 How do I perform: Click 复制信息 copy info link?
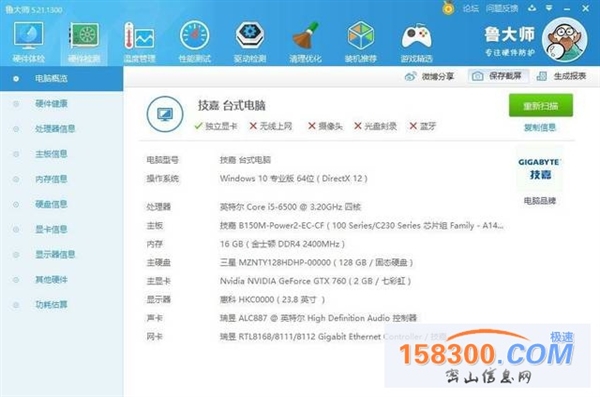(x=540, y=127)
